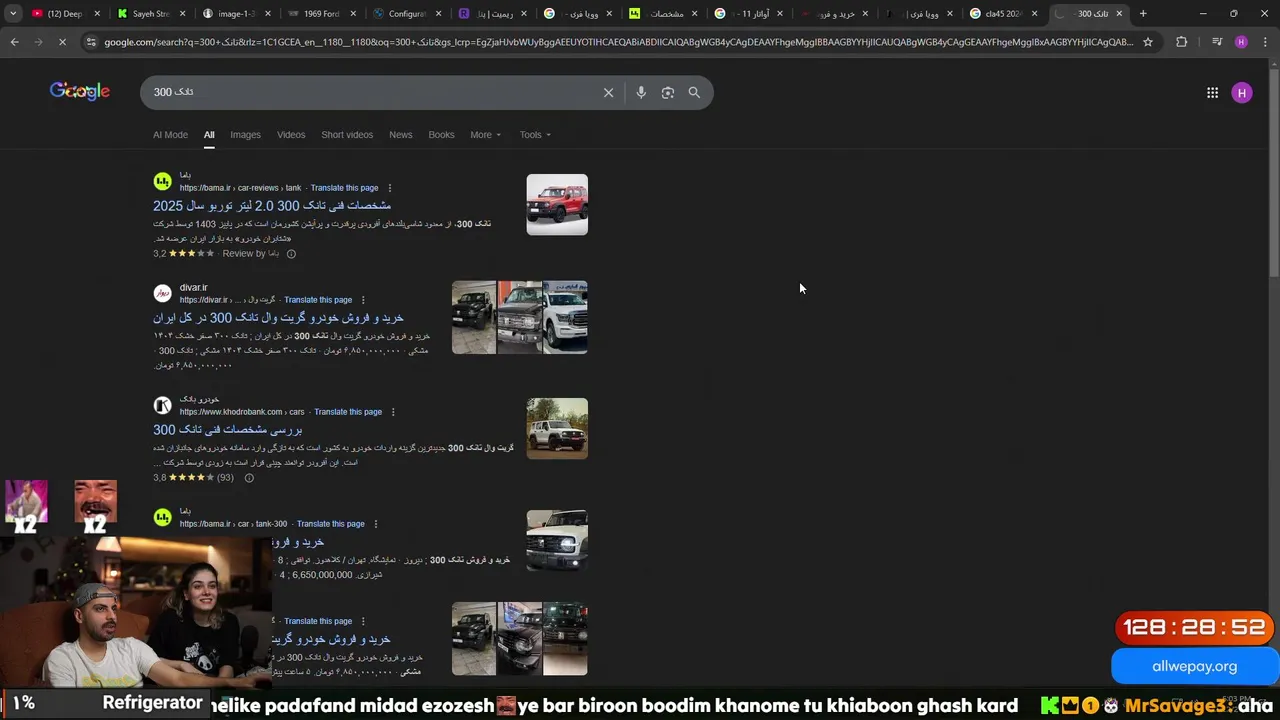Select the All results tab

point(209,135)
